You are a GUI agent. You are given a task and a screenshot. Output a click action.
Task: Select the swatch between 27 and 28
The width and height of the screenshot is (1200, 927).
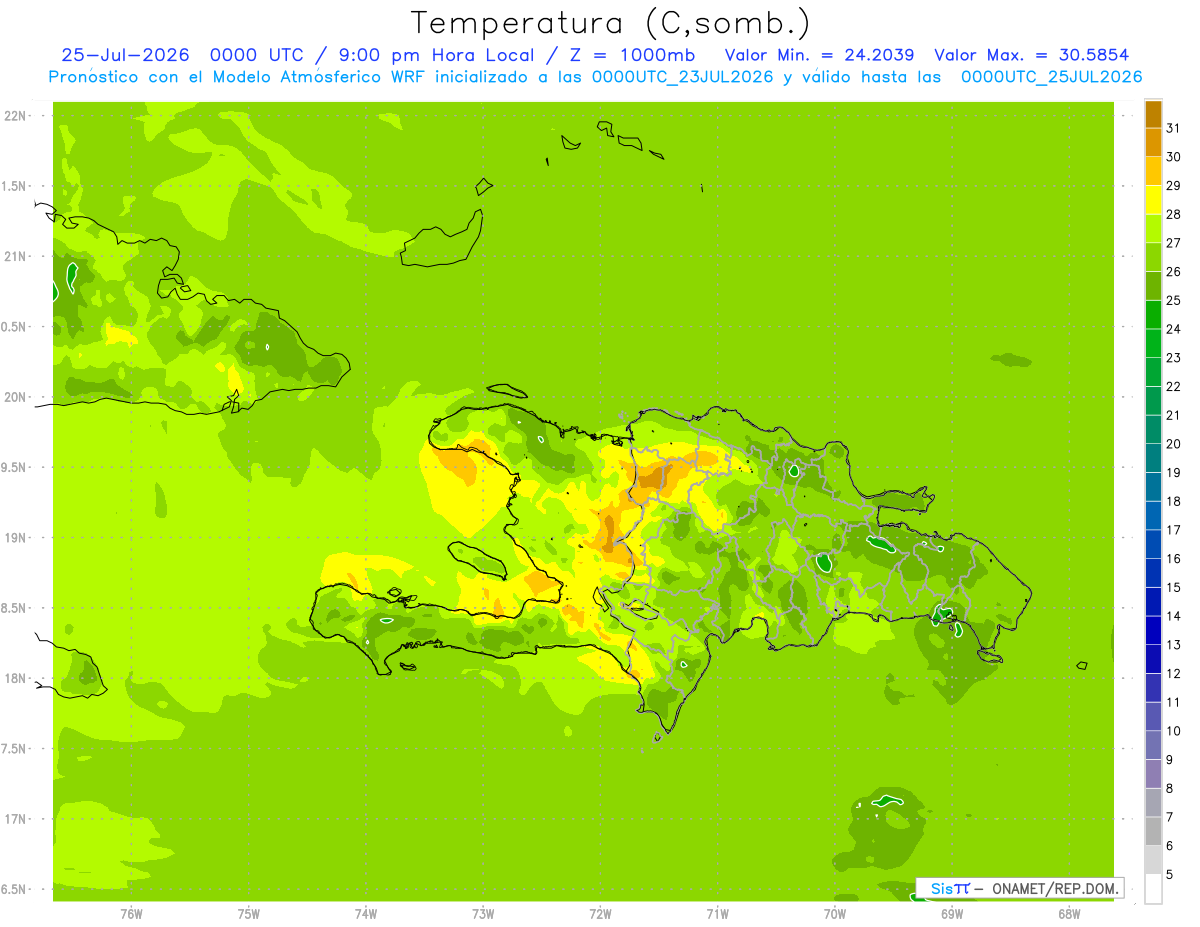pyautogui.click(x=1153, y=228)
